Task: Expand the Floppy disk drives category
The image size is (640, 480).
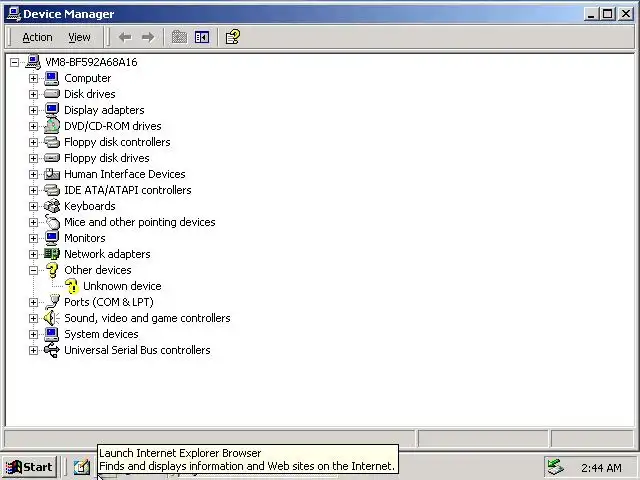Action: pos(33,158)
